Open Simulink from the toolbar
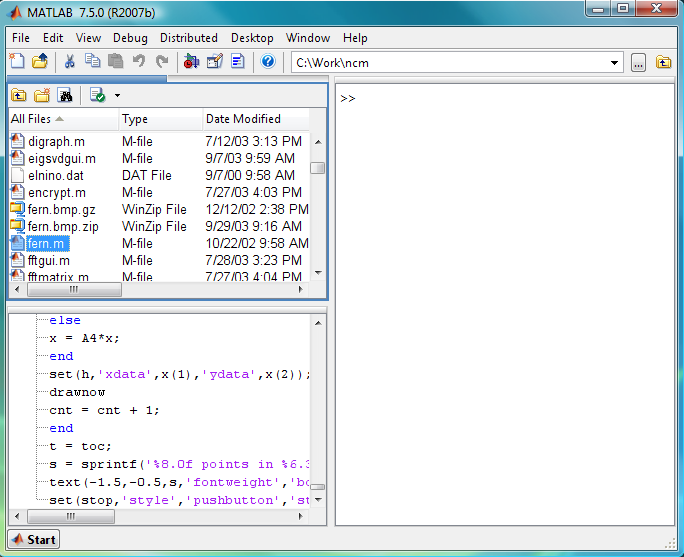The width and height of the screenshot is (684, 557). pos(191,62)
